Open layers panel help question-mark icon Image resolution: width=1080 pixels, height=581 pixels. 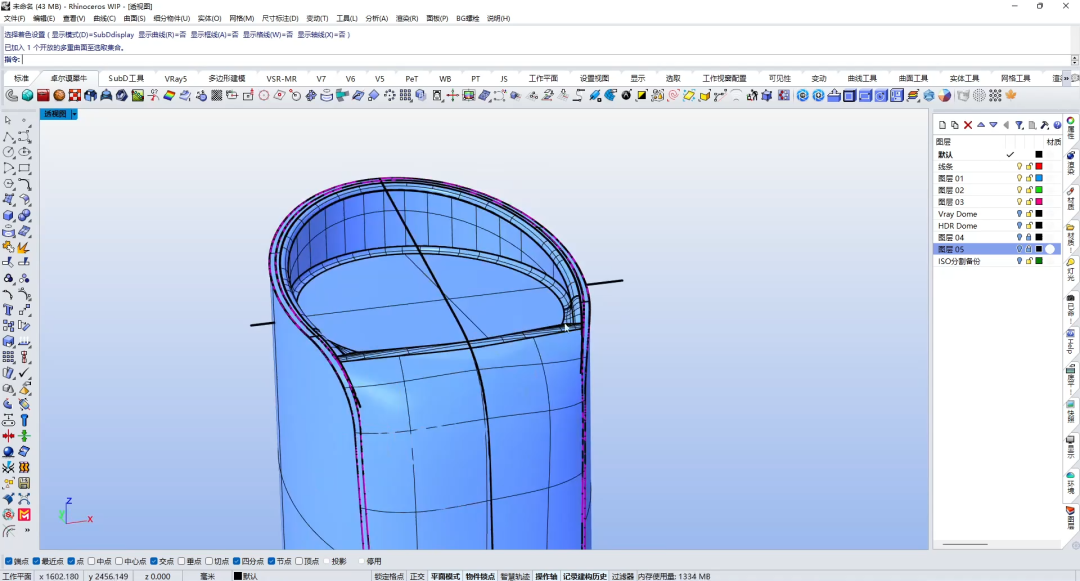1057,125
